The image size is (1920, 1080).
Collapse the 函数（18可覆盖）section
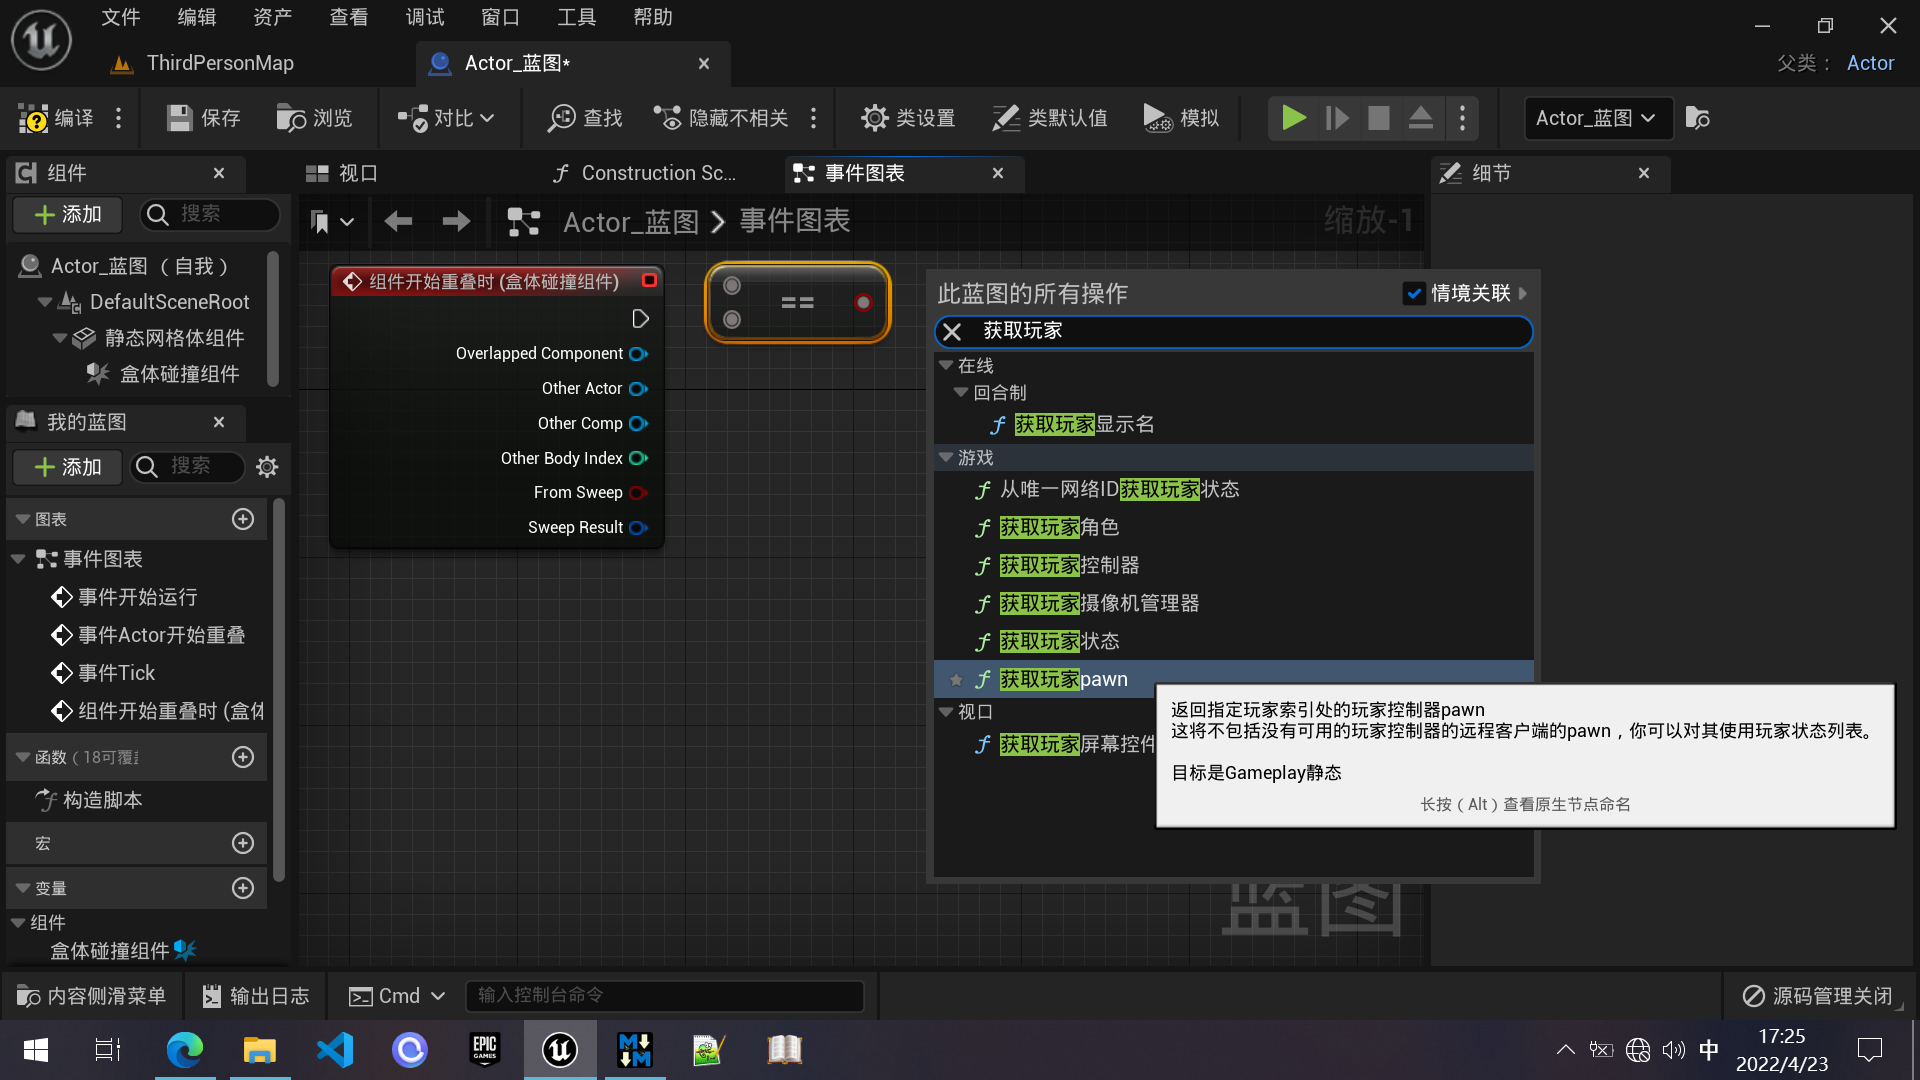22,757
